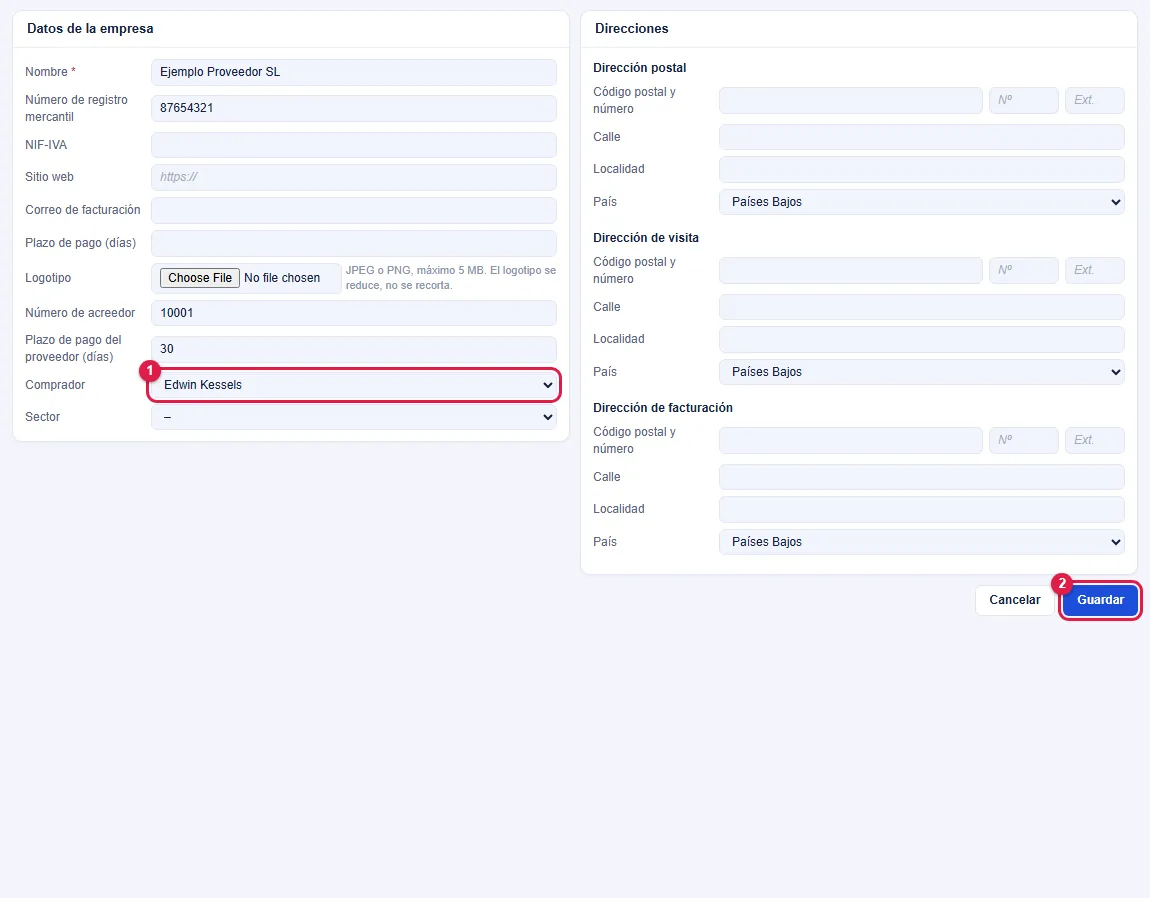Click the Ext. field under Dirección de facturación
Screen dimensions: 1150x898
point(1094,440)
